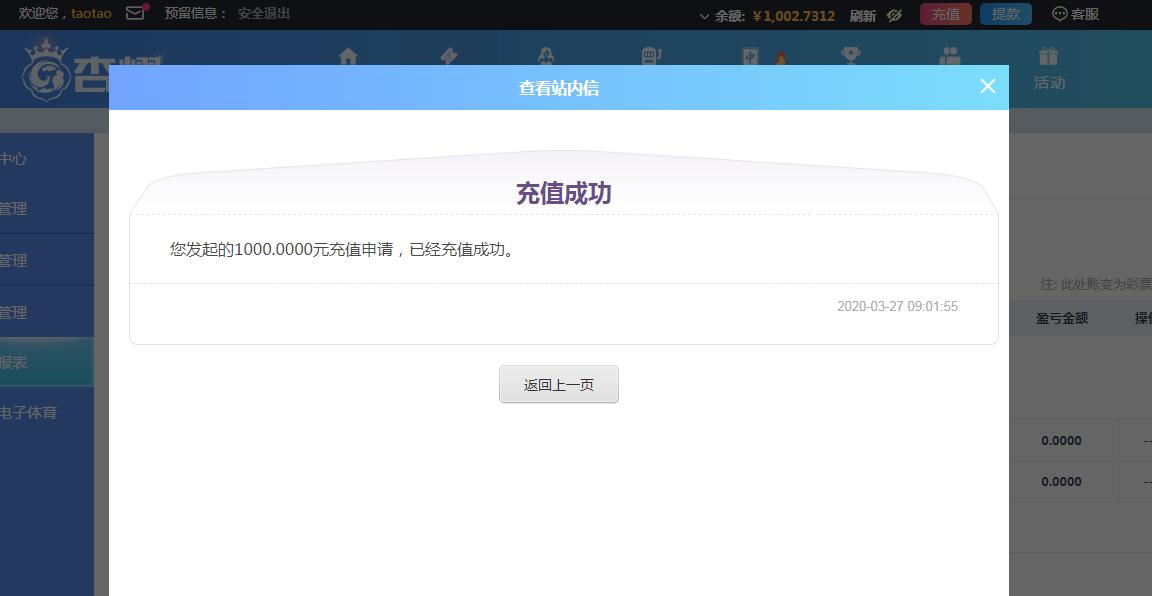
Task: Close the 查看站内信 dialog
Action: click(987, 86)
